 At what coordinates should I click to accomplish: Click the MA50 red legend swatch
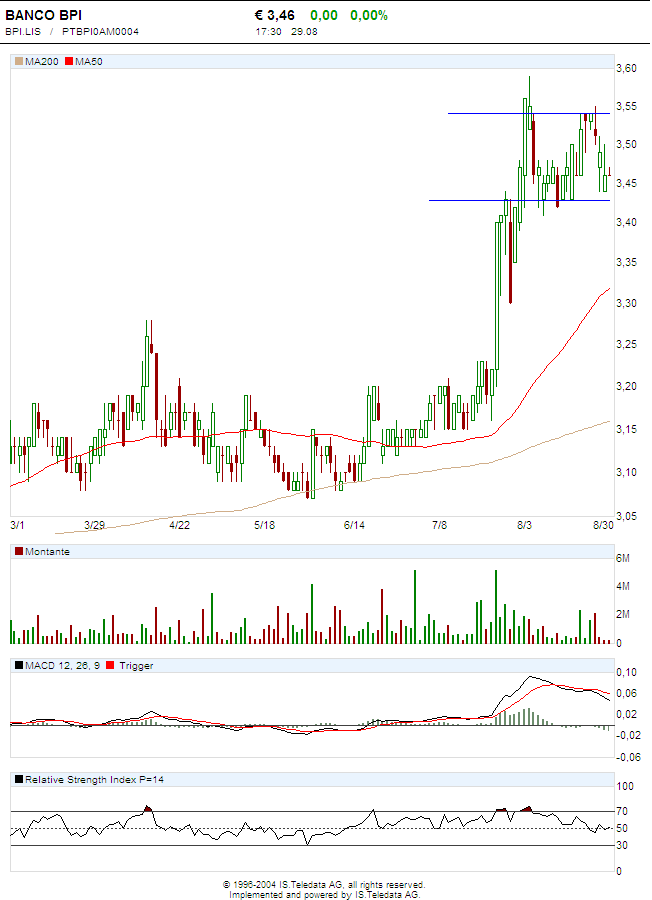69,61
